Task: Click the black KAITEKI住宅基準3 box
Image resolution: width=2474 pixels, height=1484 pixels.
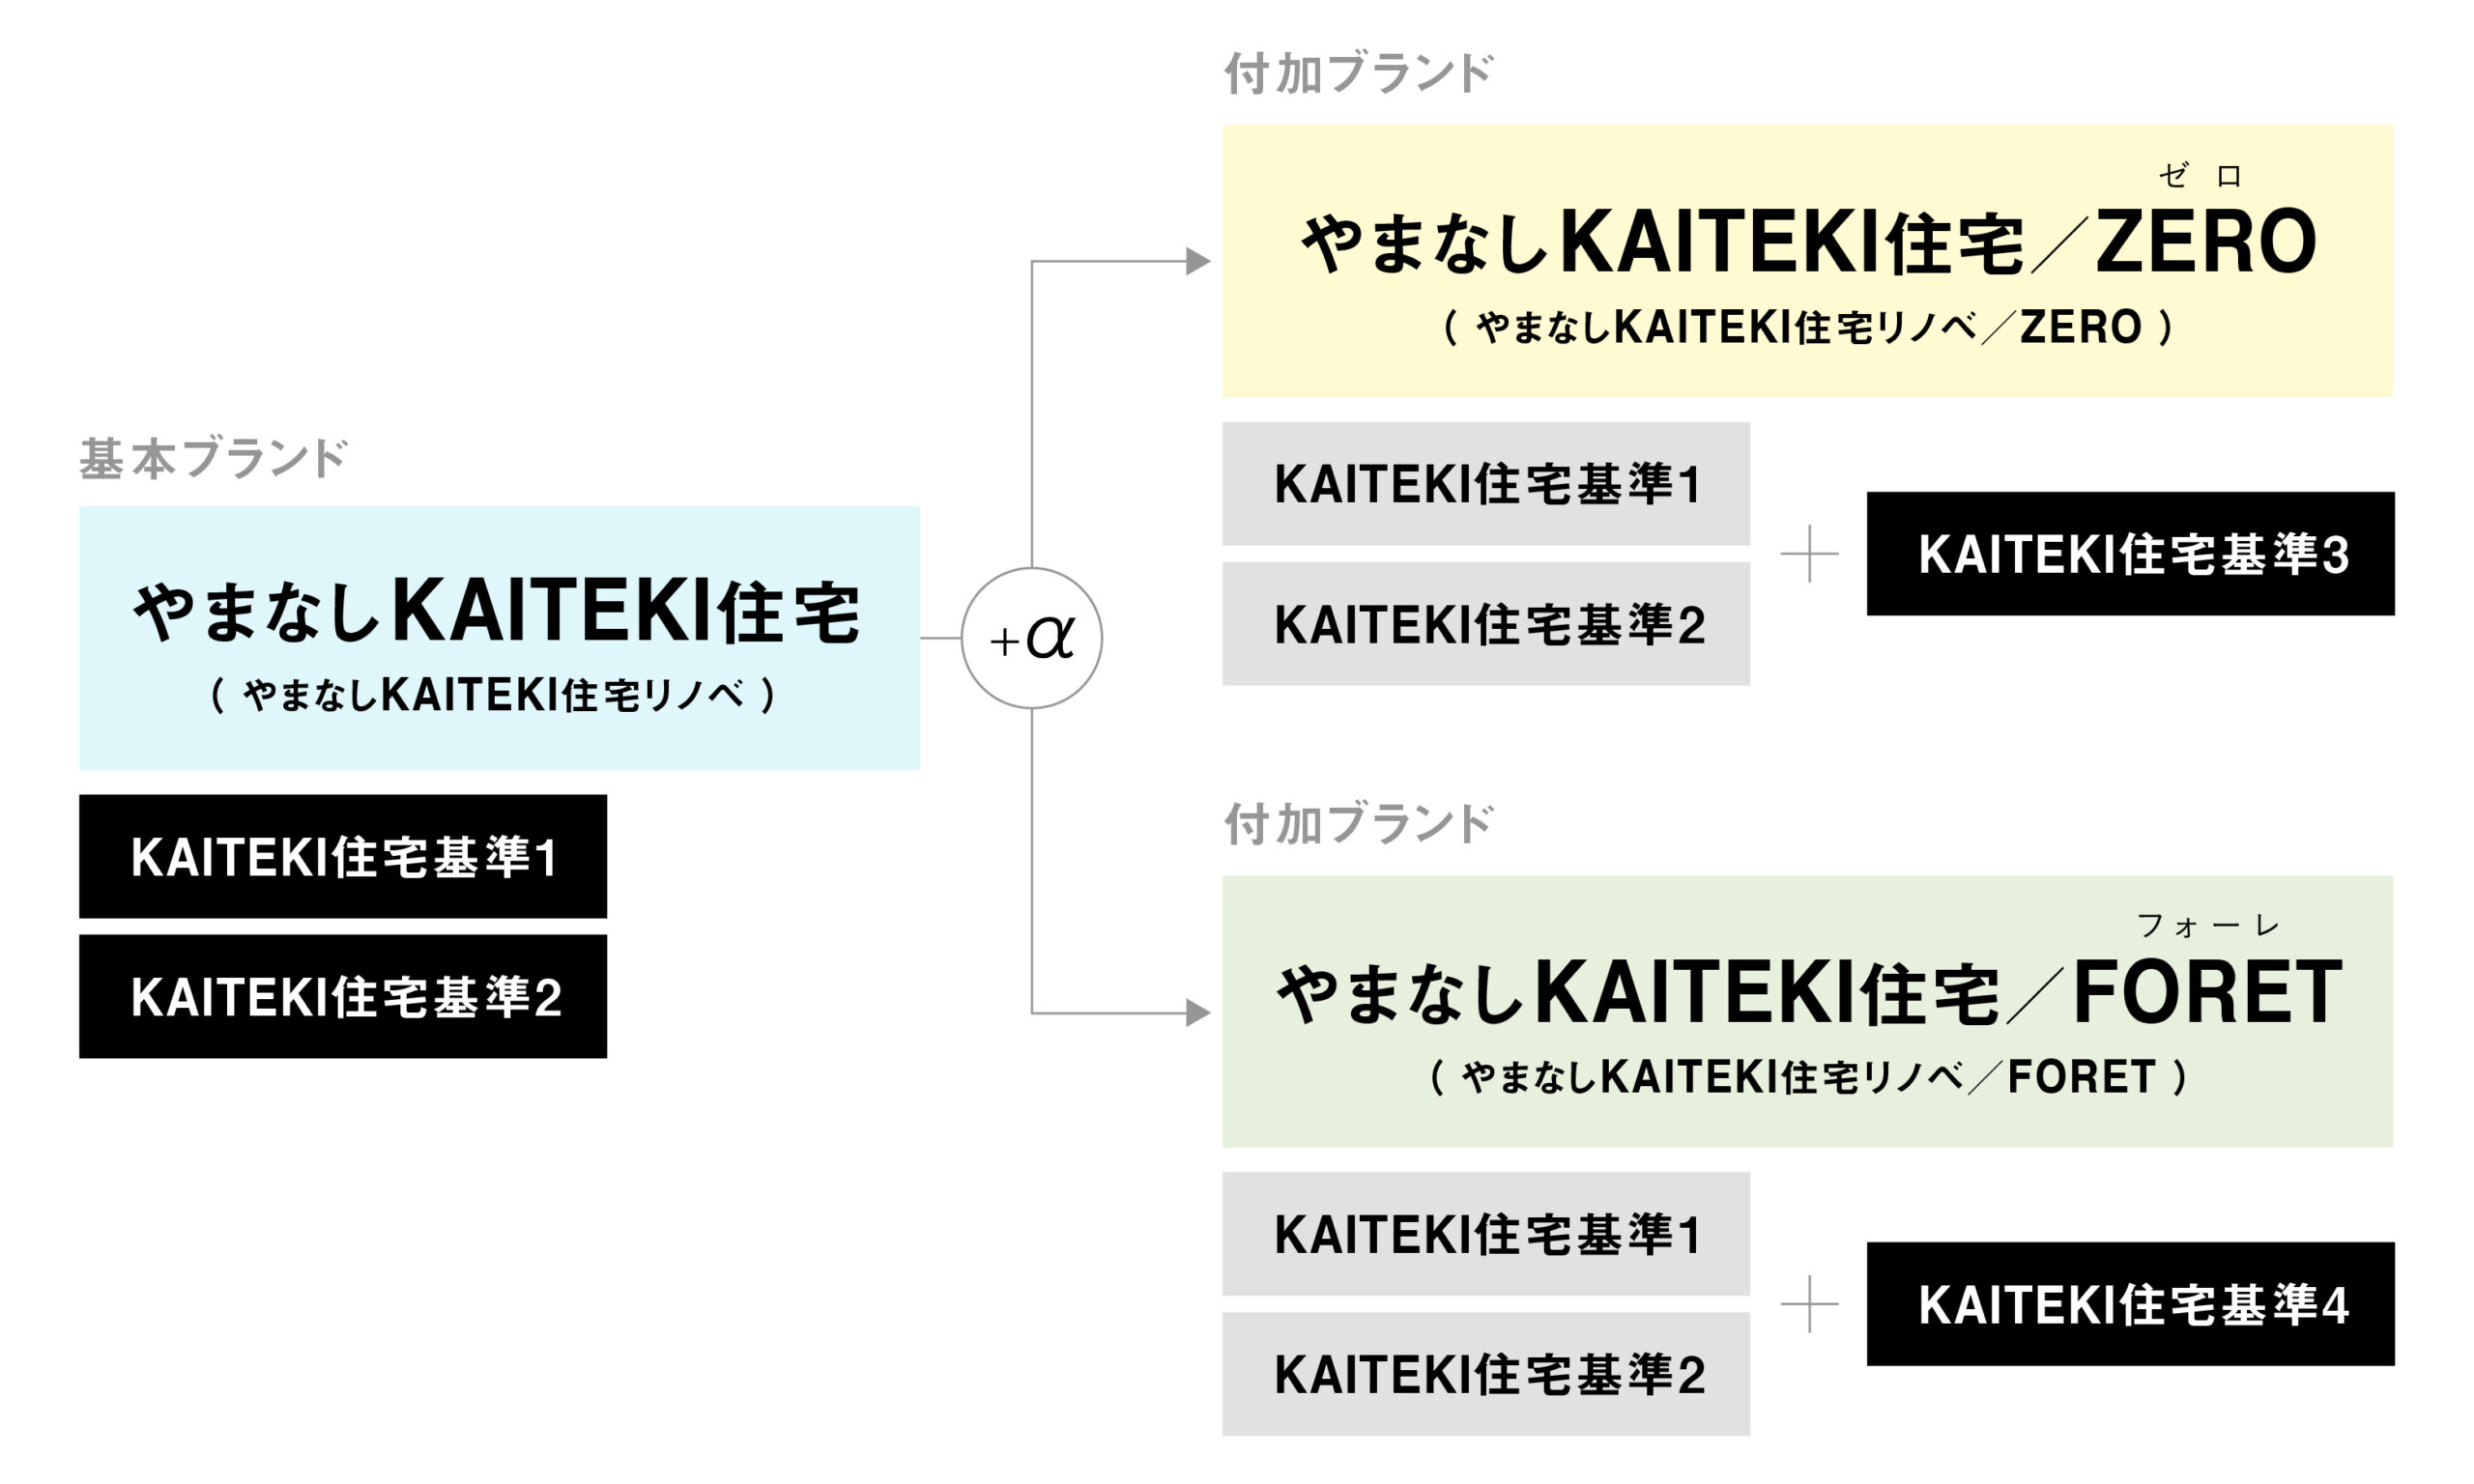Action: pos(2130,553)
